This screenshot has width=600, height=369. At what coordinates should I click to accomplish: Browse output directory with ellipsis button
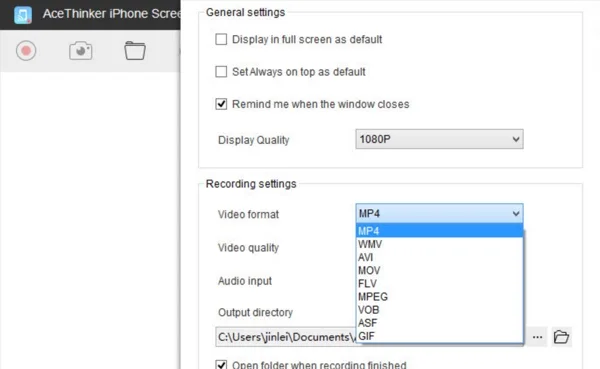[x=537, y=337]
